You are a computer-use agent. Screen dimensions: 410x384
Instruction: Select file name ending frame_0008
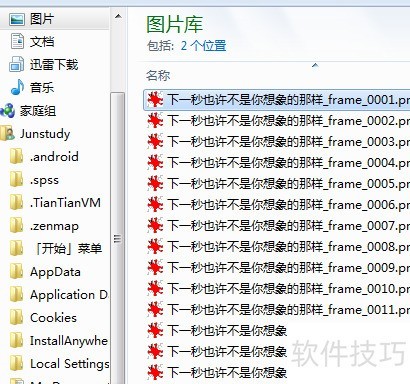tap(288, 247)
